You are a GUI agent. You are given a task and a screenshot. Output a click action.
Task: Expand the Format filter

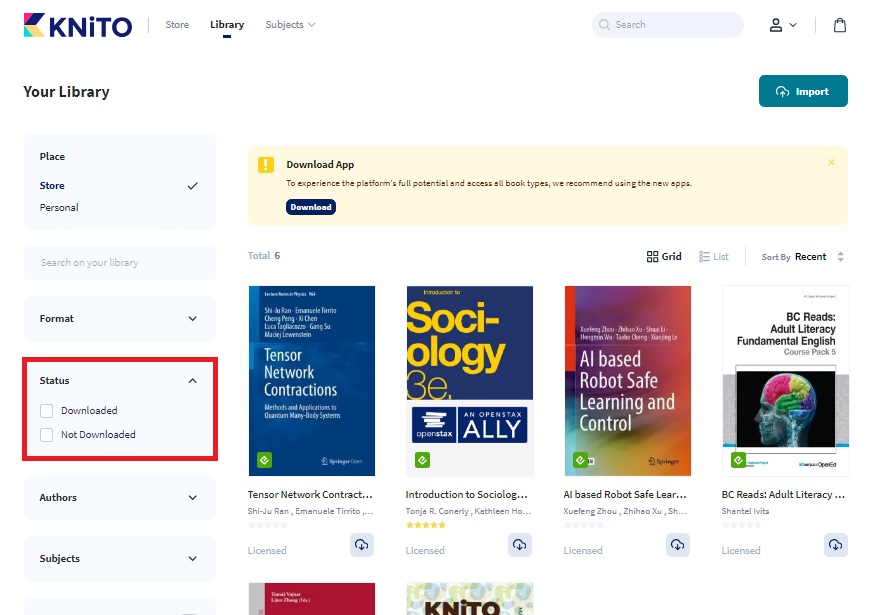point(119,319)
